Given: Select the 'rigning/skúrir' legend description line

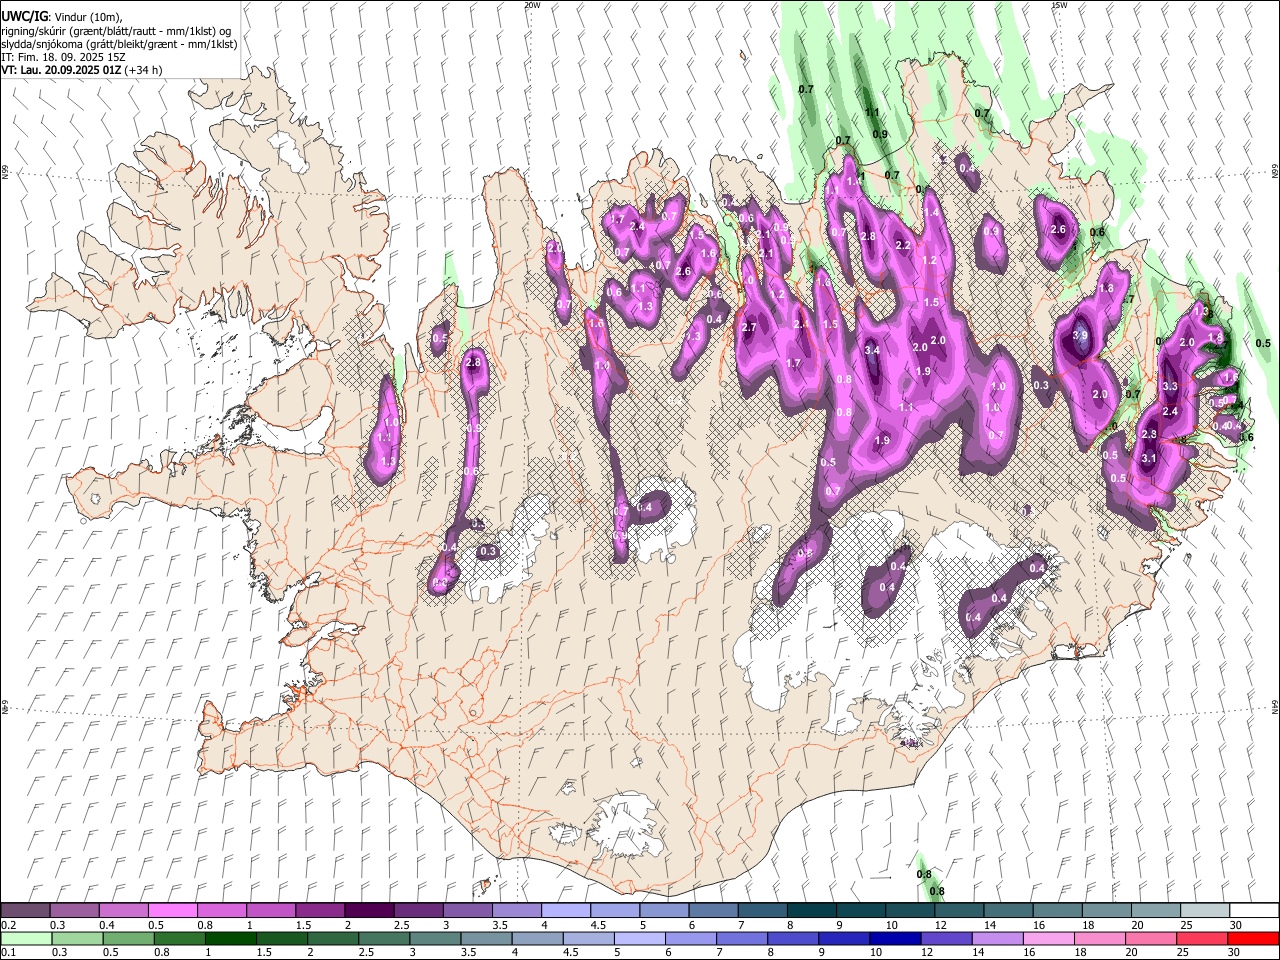Looking at the screenshot, I should point(115,31).
